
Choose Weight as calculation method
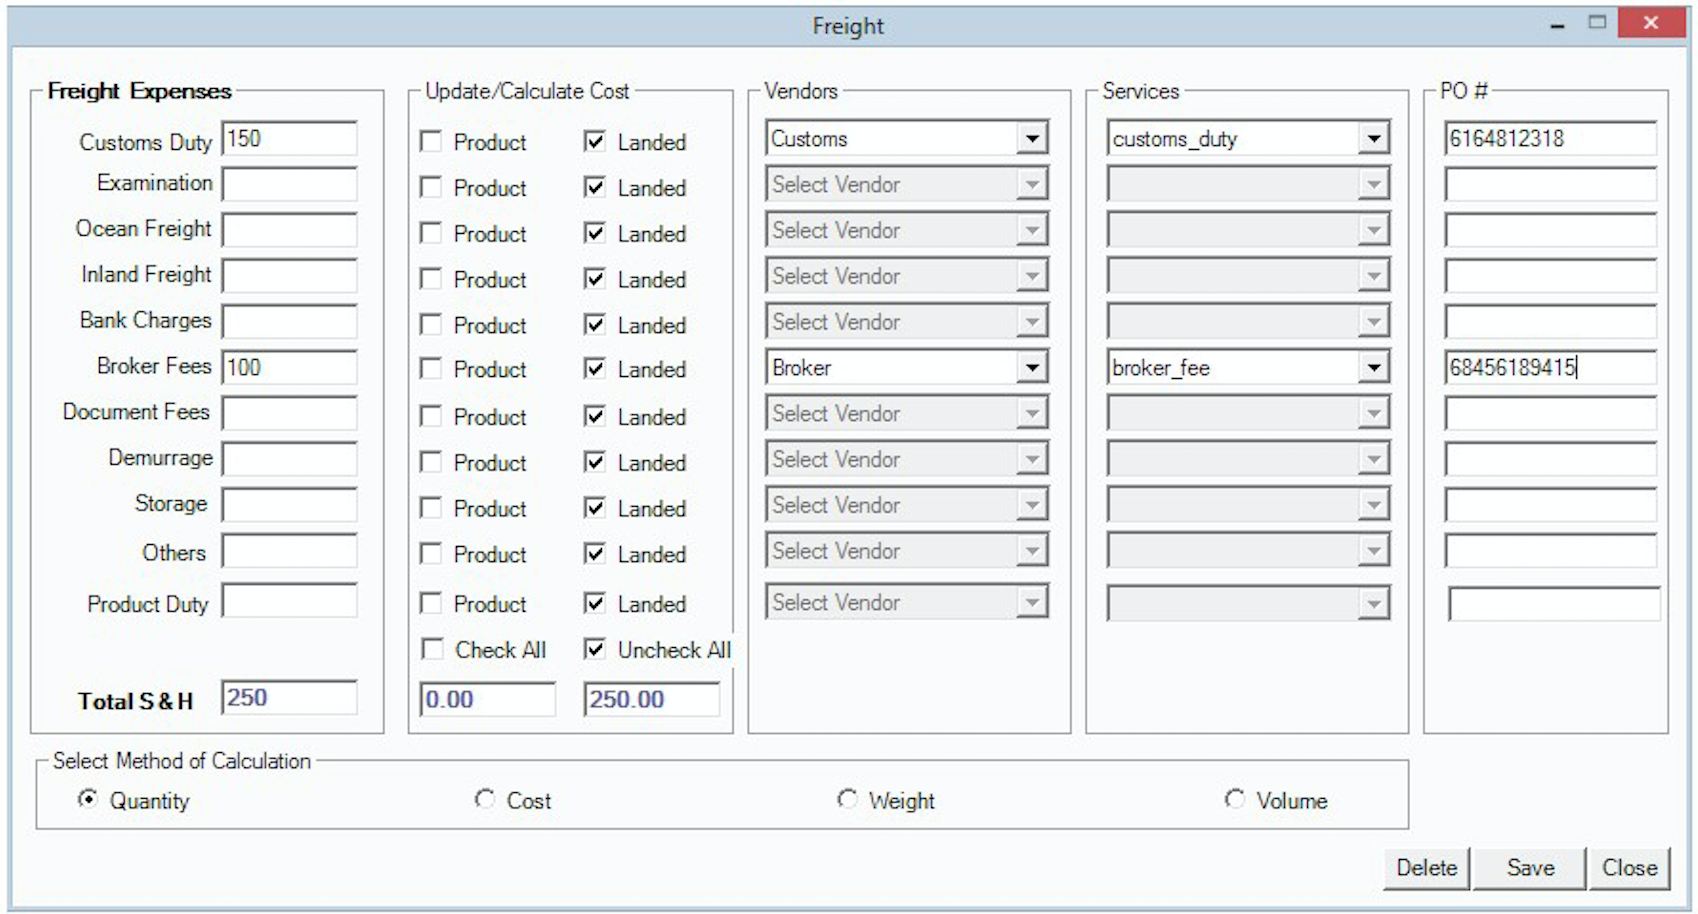(847, 800)
